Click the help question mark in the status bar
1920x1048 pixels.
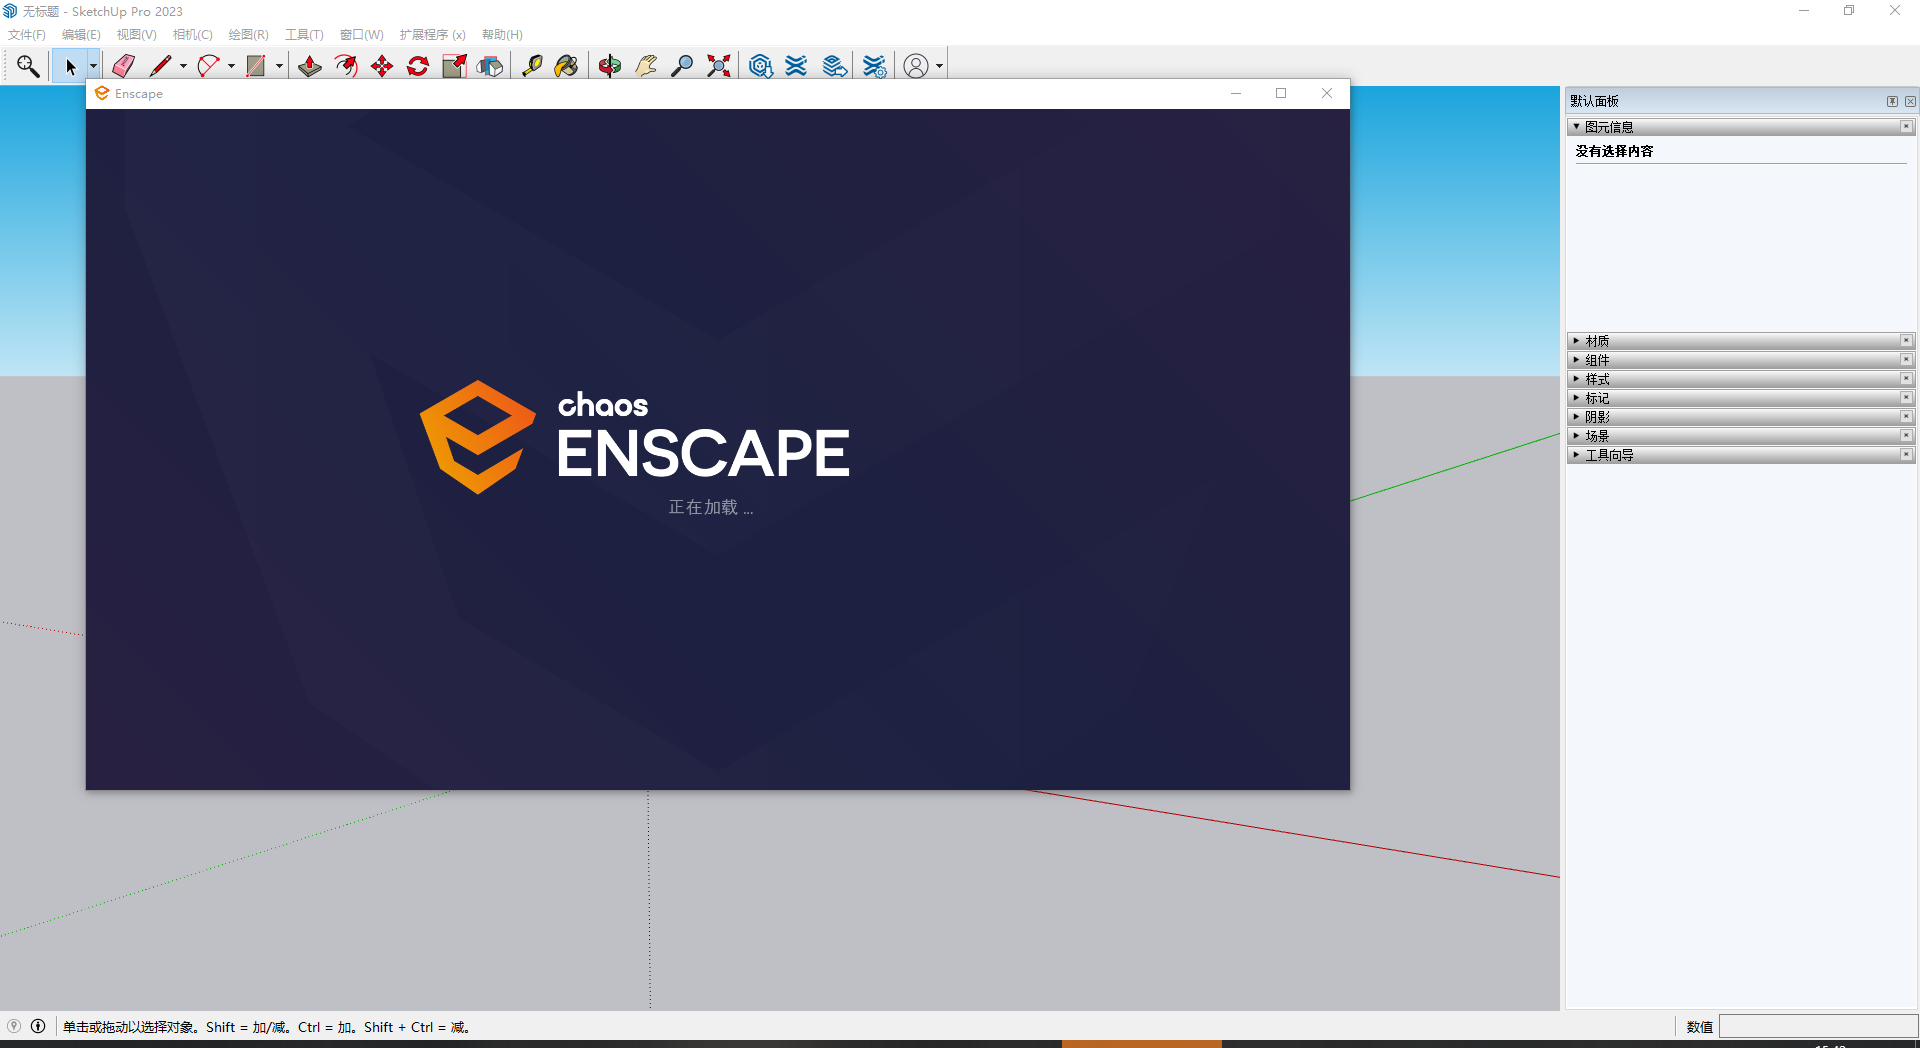click(x=14, y=1027)
